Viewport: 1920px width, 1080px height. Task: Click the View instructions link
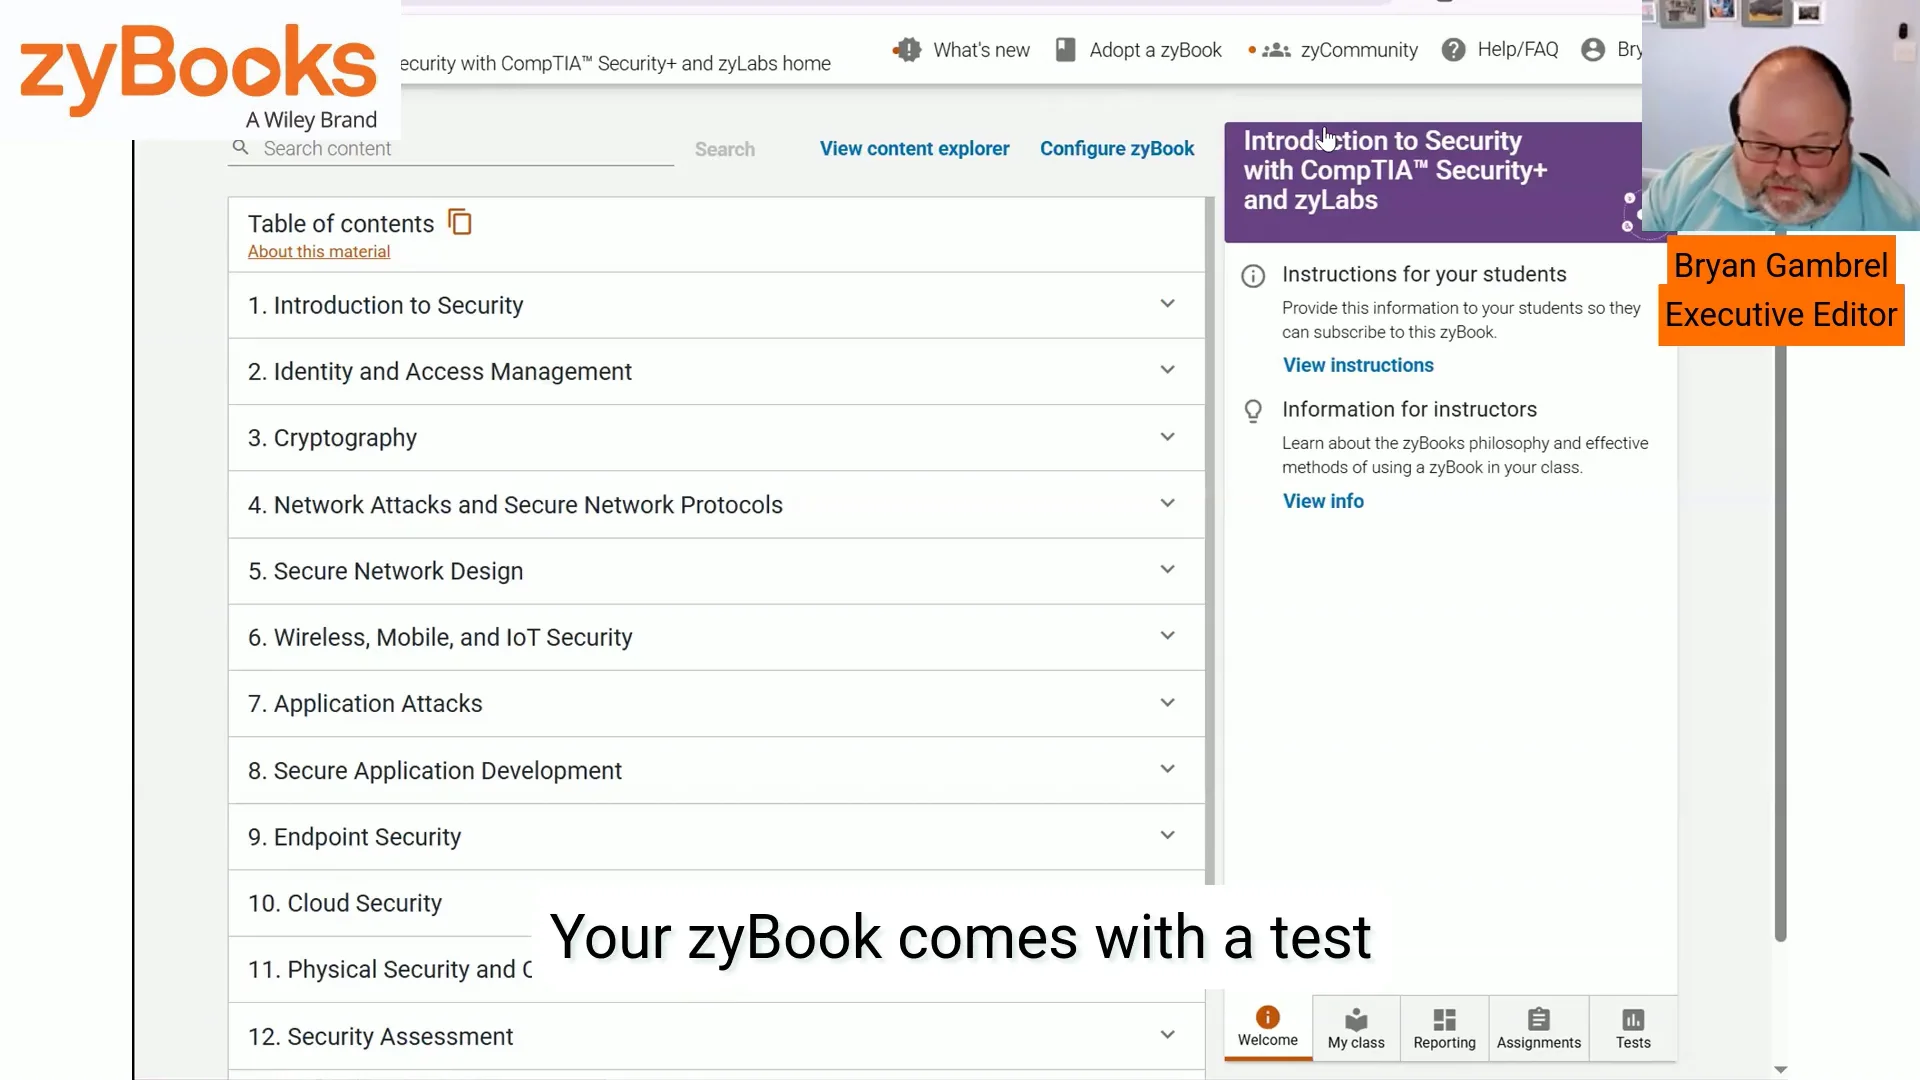[x=1358, y=365]
